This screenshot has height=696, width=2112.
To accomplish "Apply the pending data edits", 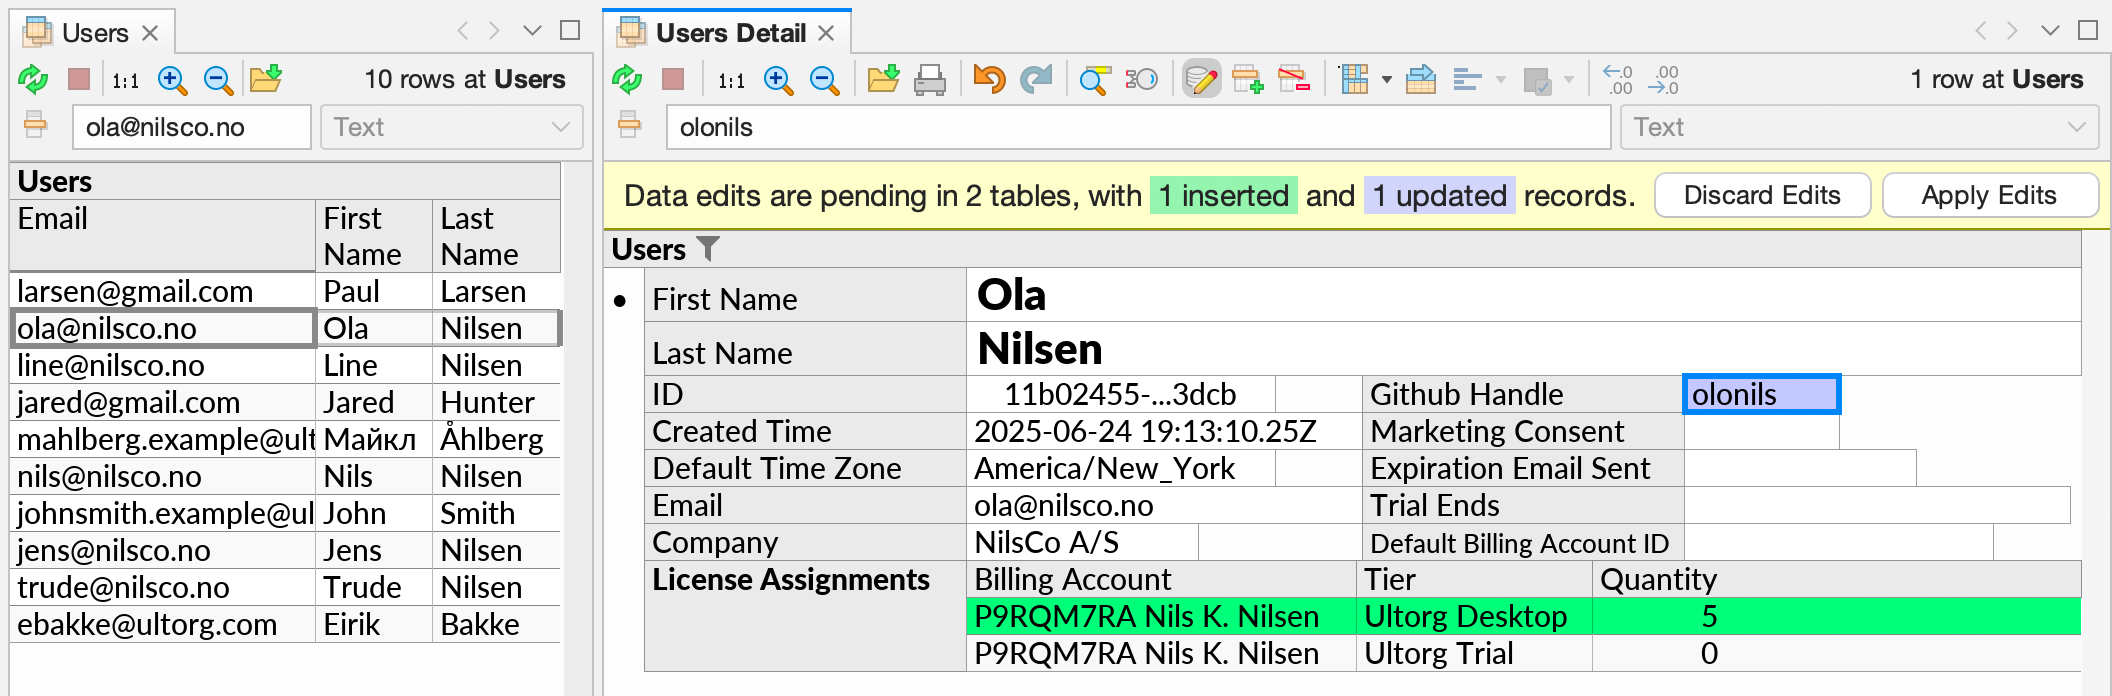I will (1989, 195).
